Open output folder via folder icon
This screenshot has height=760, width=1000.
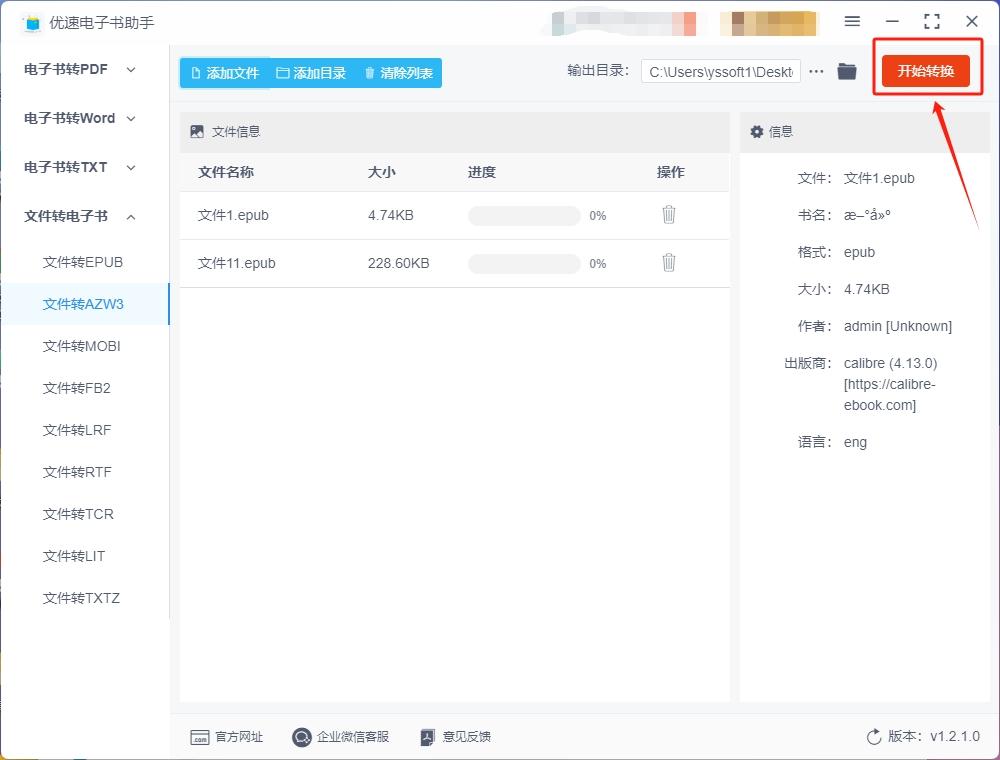click(846, 71)
